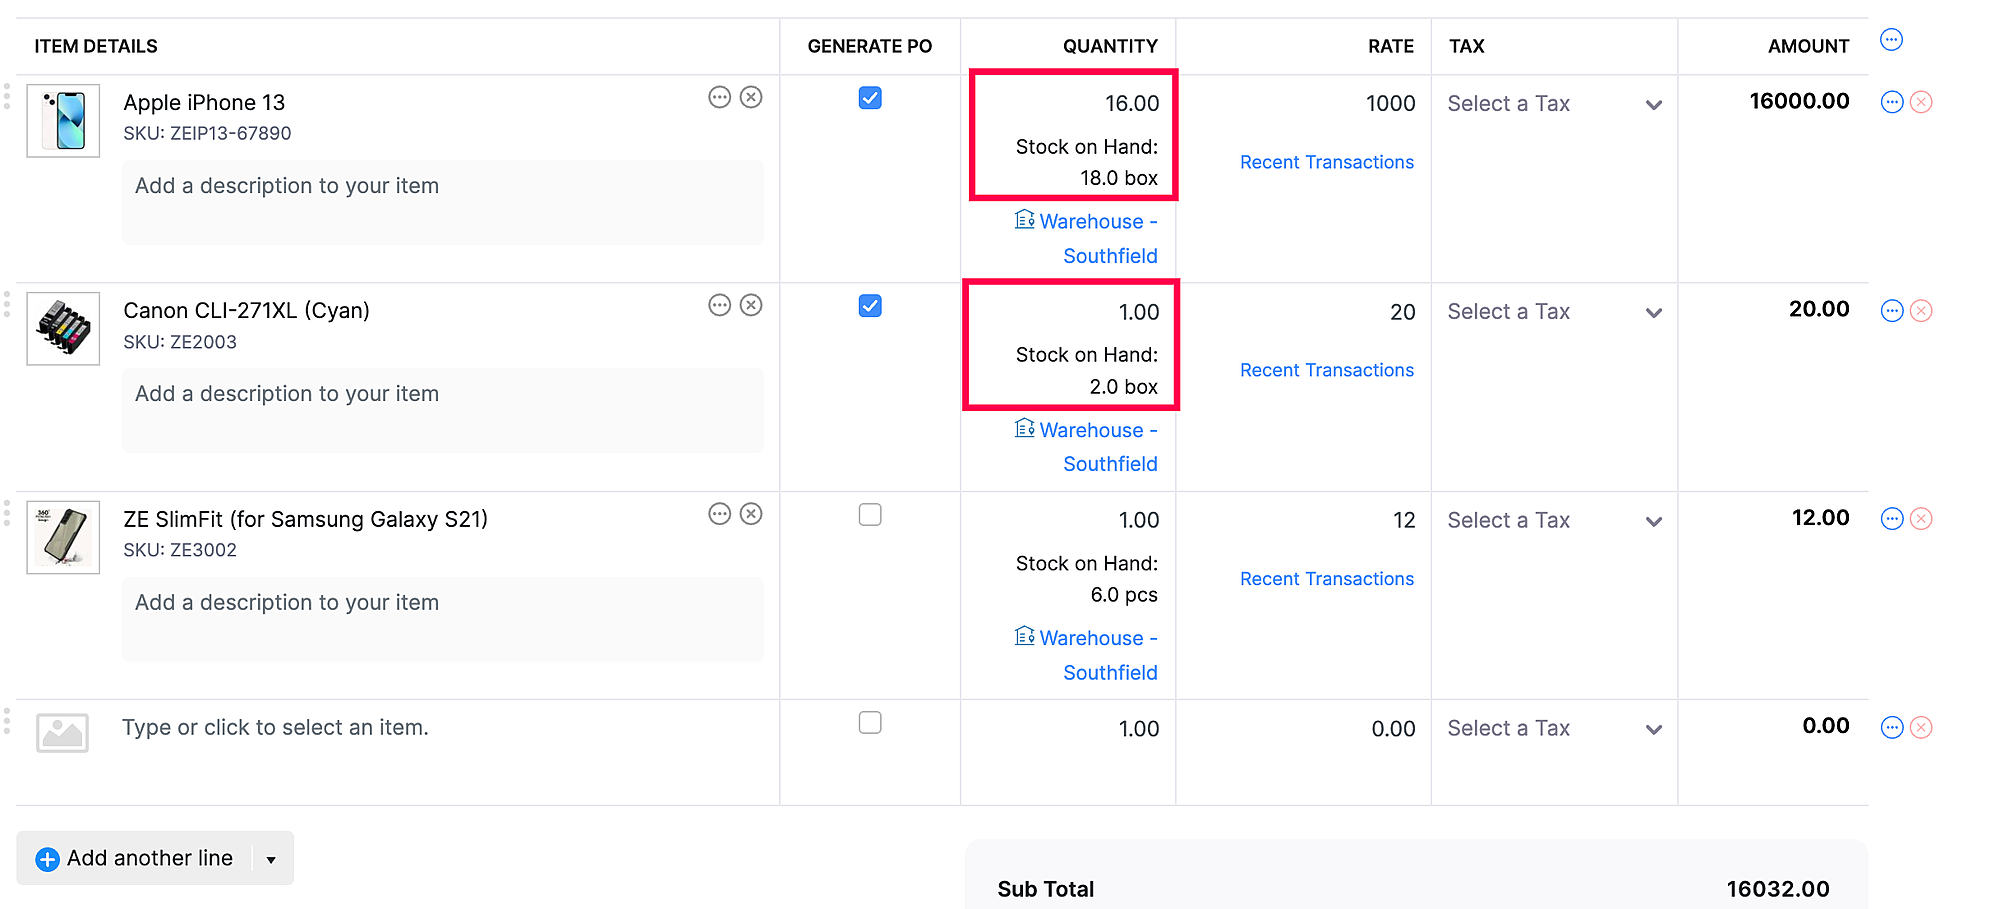View Recent Transactions for Canon CLI-271XL
Screen dimensions: 2000x909
coord(1326,369)
